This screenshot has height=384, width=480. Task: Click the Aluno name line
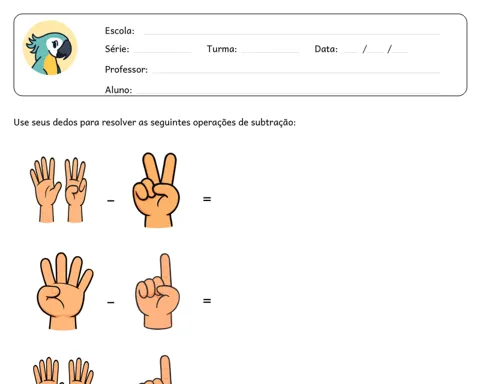(288, 93)
